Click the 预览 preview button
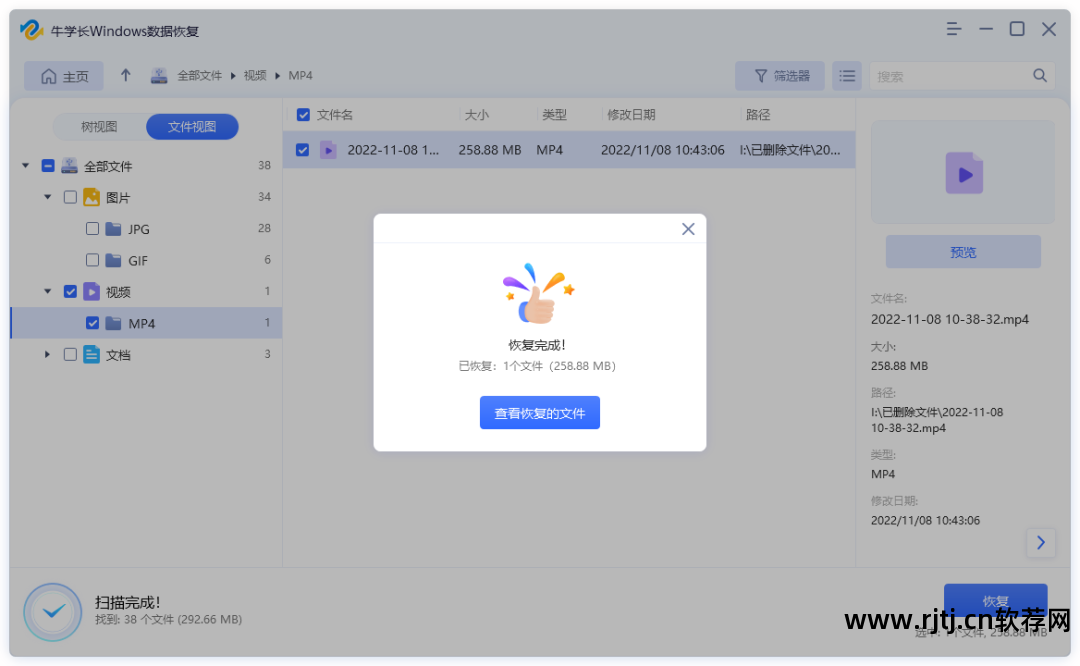 [x=963, y=252]
